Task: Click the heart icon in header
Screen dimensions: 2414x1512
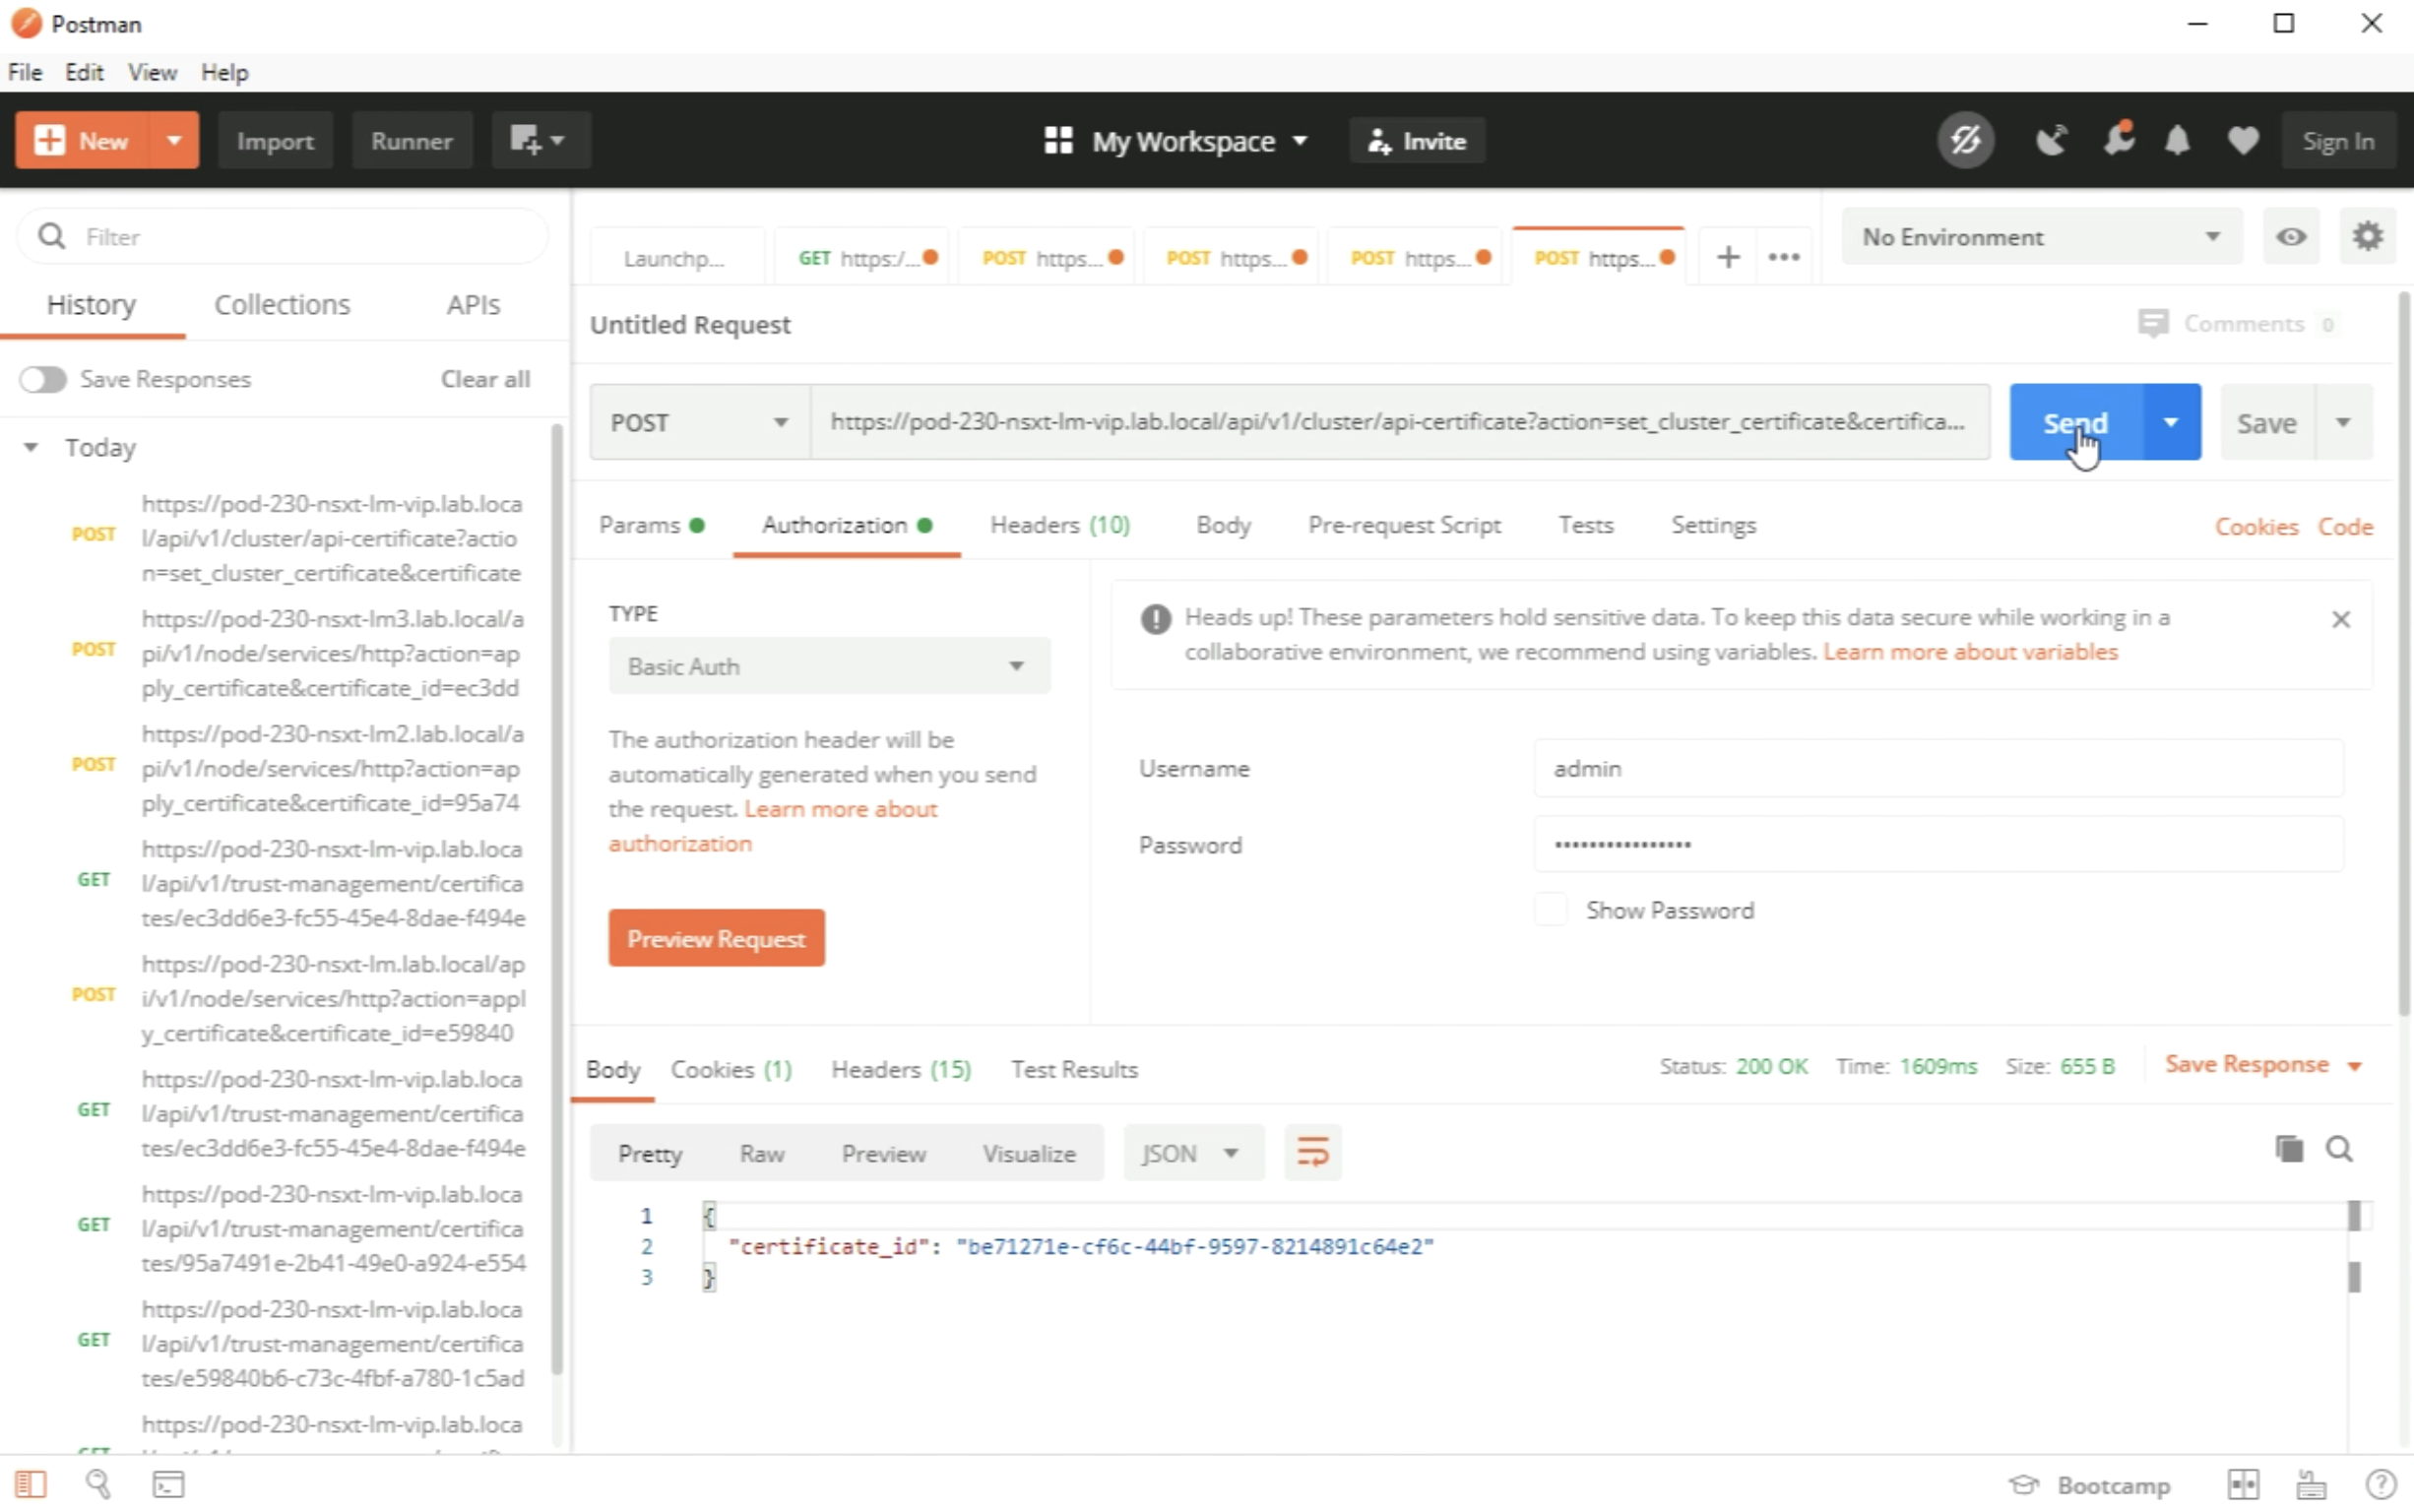Action: coord(2243,140)
